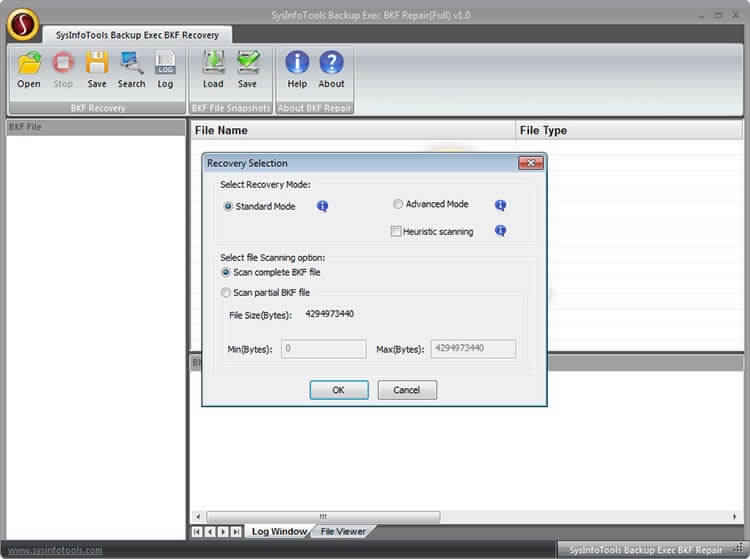This screenshot has width=750, height=559.
Task: Minimize the application window
Action: pyautogui.click(x=701, y=15)
